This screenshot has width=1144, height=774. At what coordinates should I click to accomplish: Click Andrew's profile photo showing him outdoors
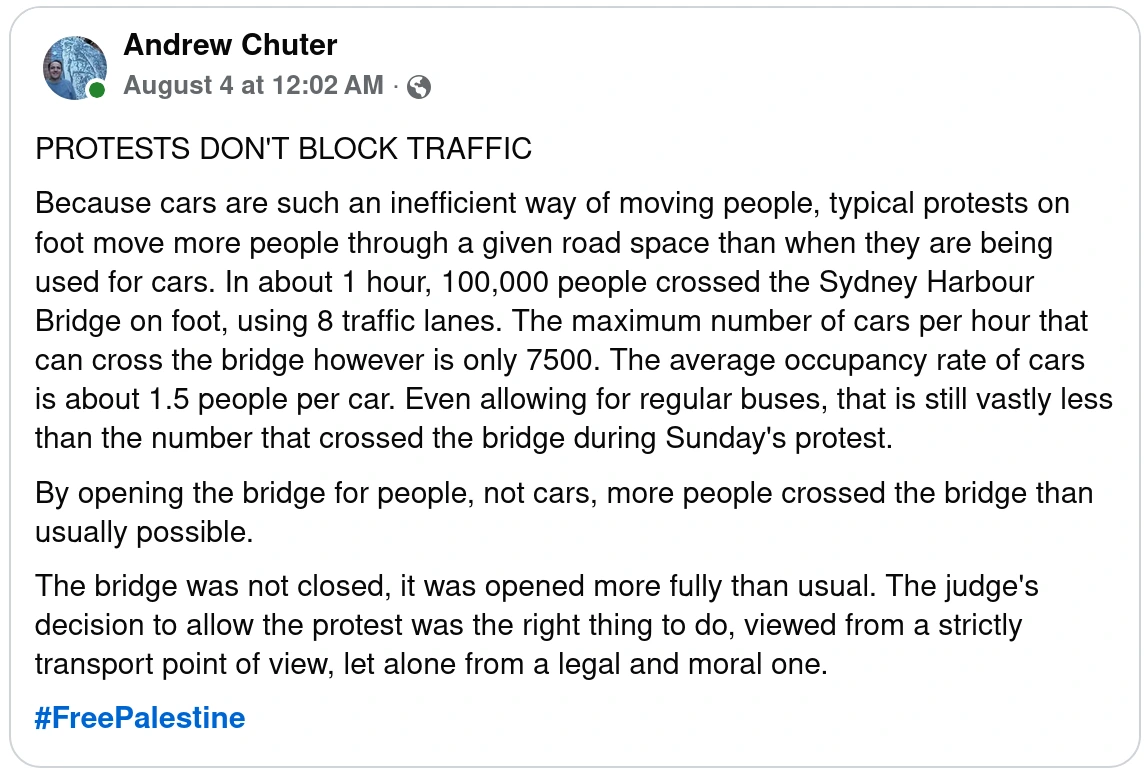[x=74, y=67]
